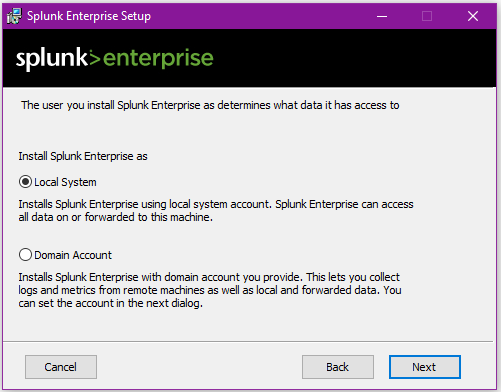Image resolution: width=501 pixels, height=392 pixels.
Task: Click the green 'enterprise' word in logo
Action: (158, 58)
